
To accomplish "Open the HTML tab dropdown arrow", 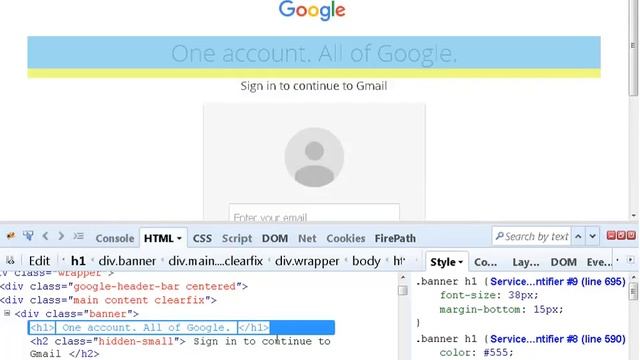I will point(179,239).
